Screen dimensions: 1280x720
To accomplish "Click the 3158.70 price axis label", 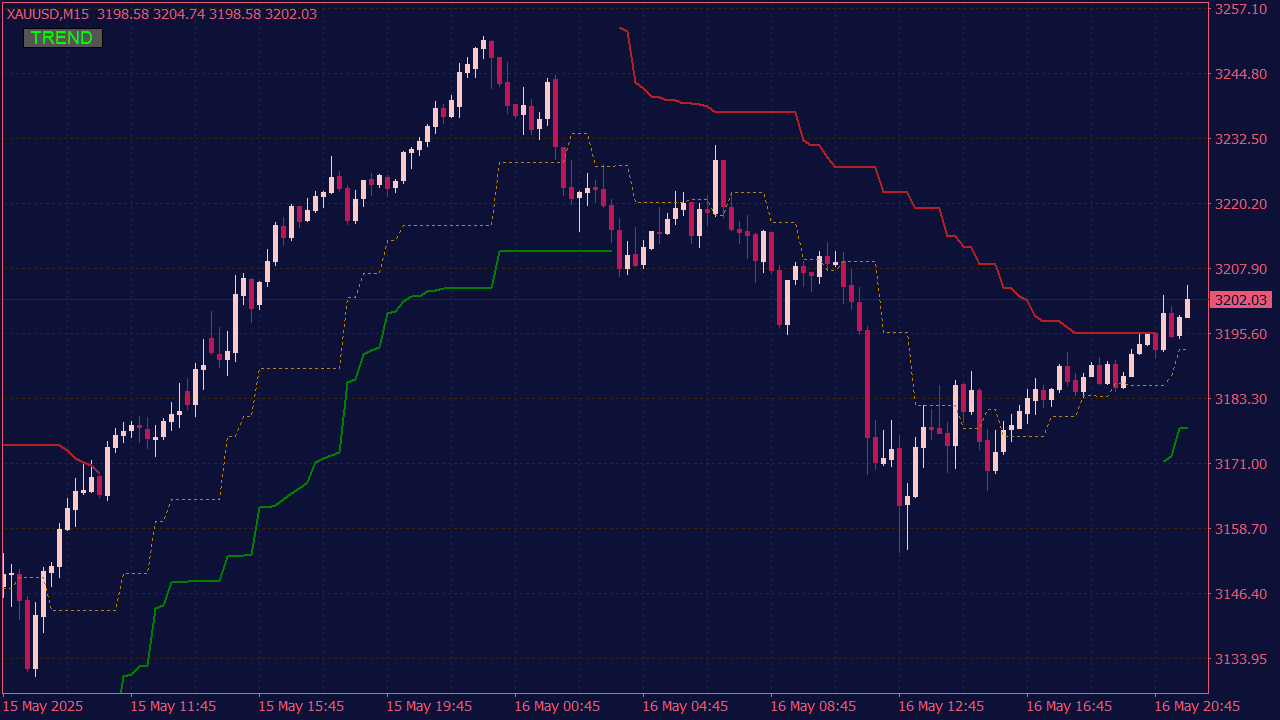I will click(x=1241, y=529).
